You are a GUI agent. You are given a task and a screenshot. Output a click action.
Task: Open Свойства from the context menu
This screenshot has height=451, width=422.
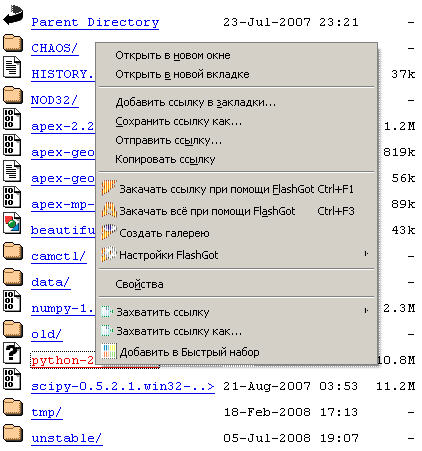pyautogui.click(x=139, y=284)
